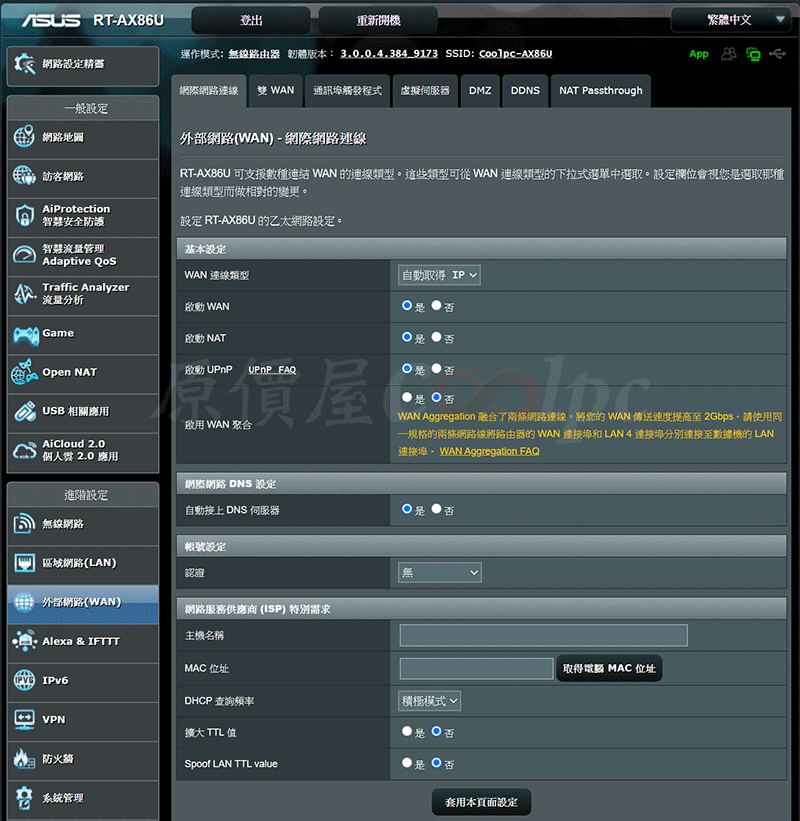Set Enable NAT to Yes
This screenshot has width=800, height=821.
point(407,337)
